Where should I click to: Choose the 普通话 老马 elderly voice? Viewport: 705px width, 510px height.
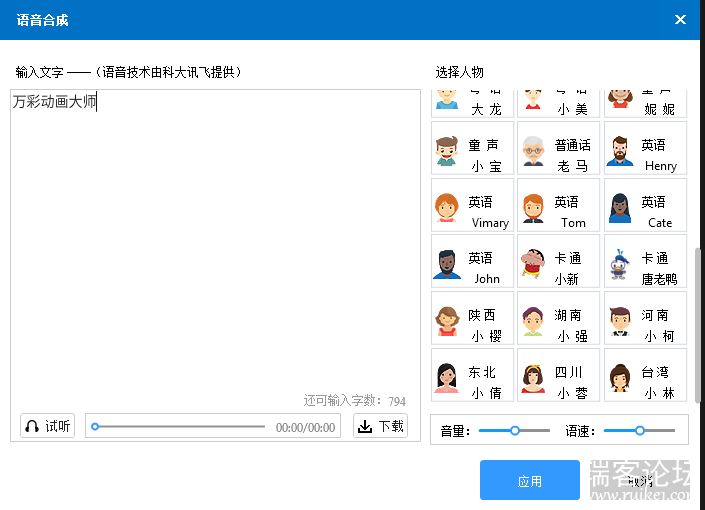click(558, 148)
